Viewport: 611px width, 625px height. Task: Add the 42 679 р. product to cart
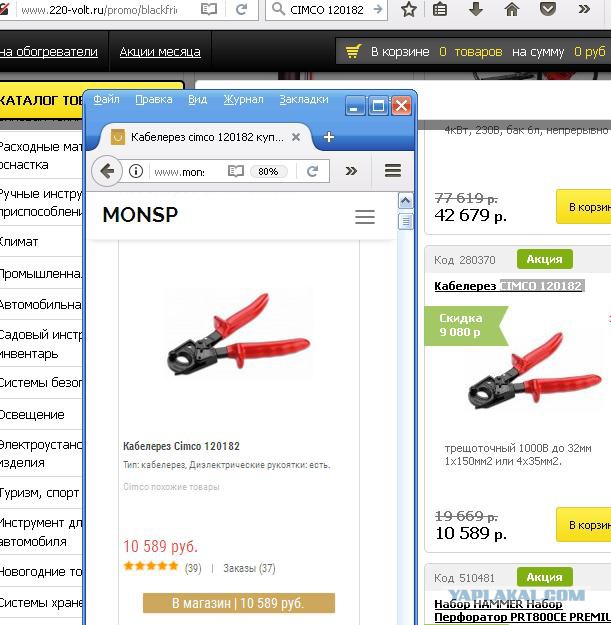click(584, 207)
